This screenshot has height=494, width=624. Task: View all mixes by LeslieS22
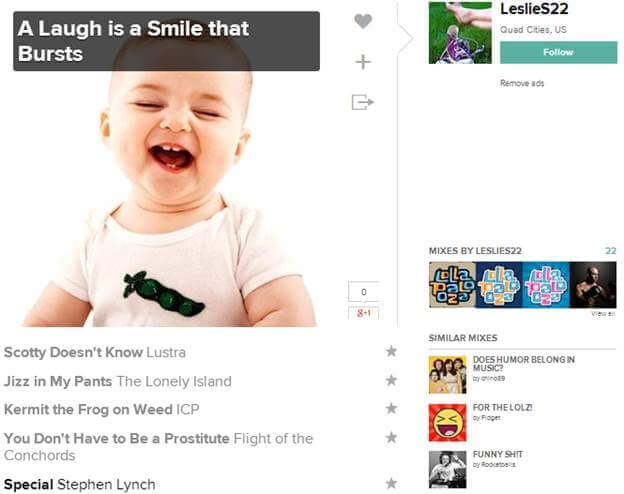pos(603,314)
